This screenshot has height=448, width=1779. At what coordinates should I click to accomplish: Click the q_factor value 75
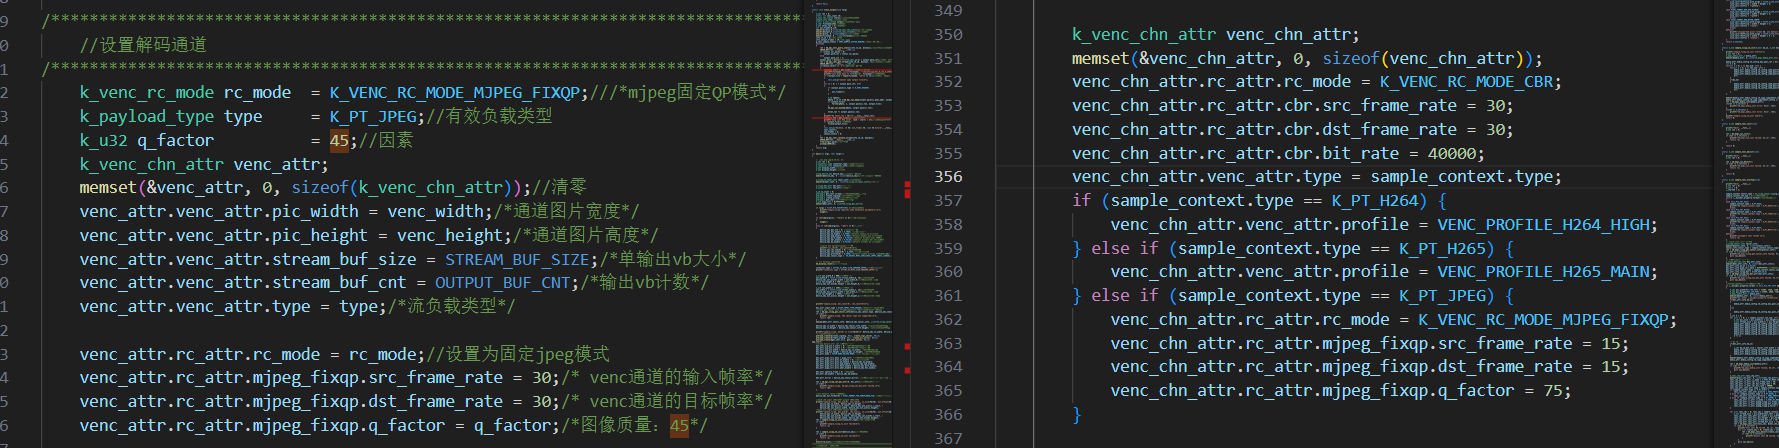pos(1554,391)
